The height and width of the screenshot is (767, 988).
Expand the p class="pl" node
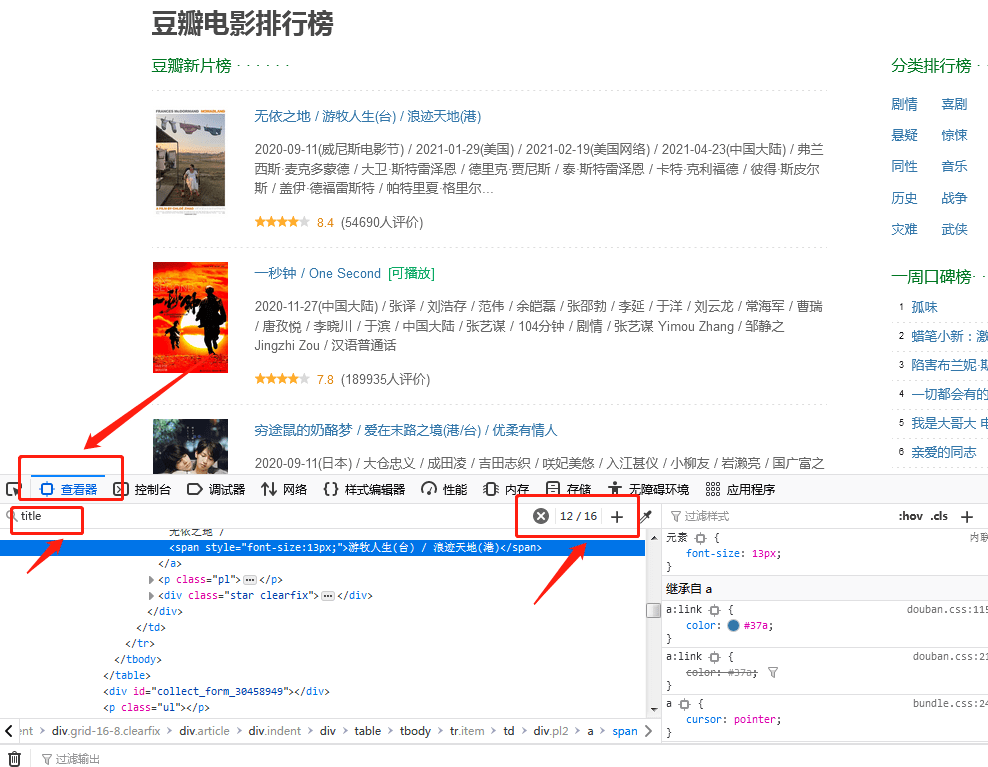151,580
